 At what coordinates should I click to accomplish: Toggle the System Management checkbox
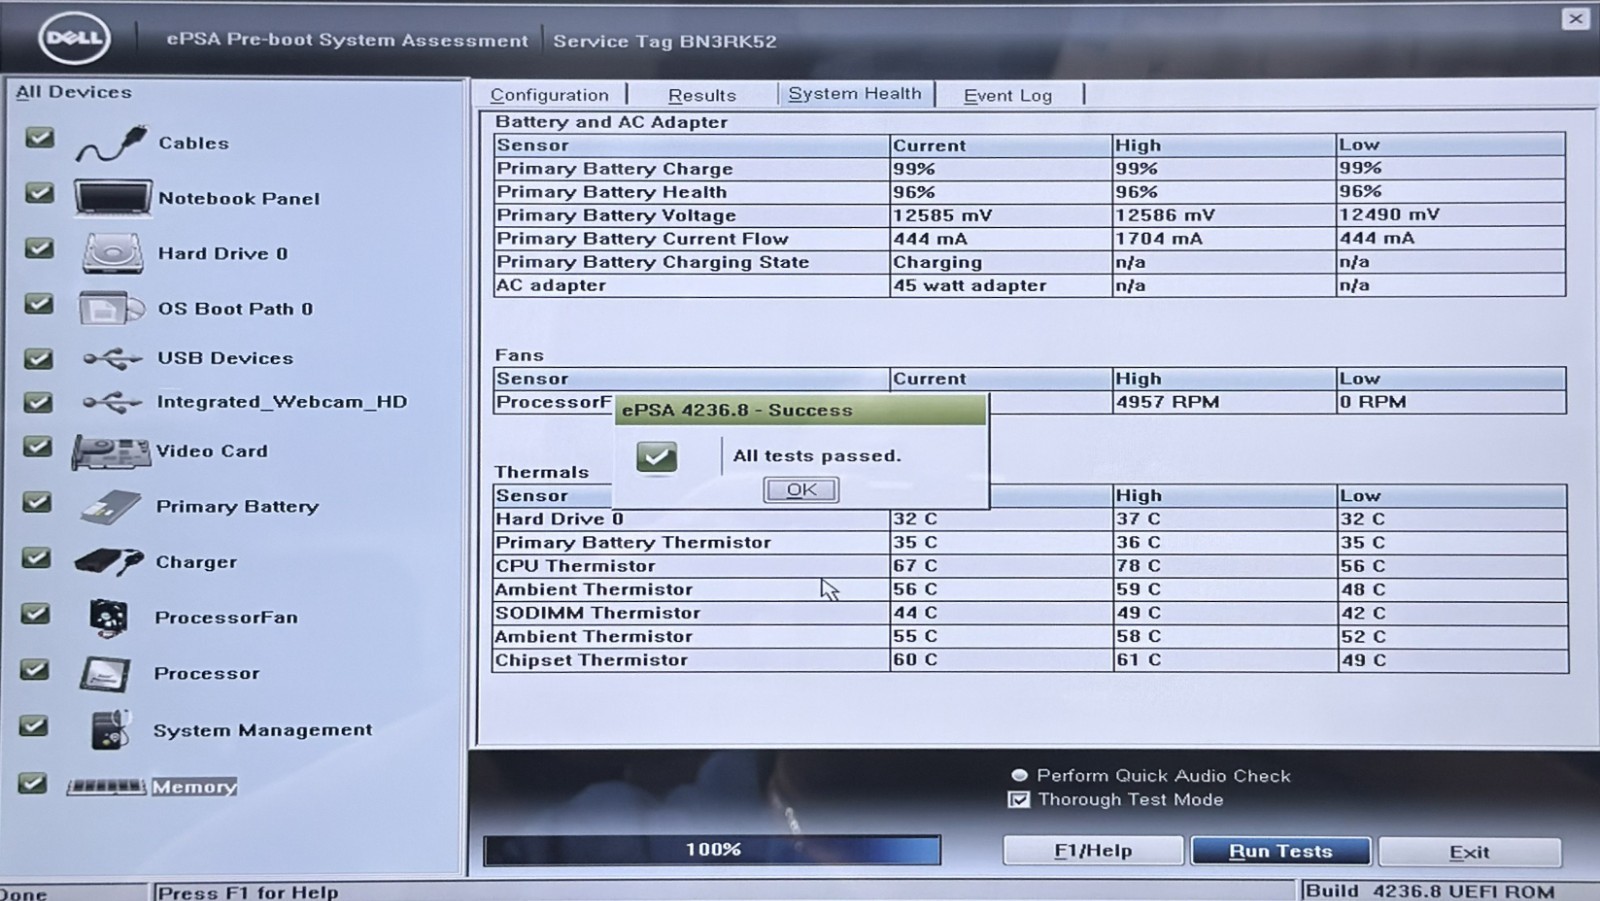[x=33, y=725]
